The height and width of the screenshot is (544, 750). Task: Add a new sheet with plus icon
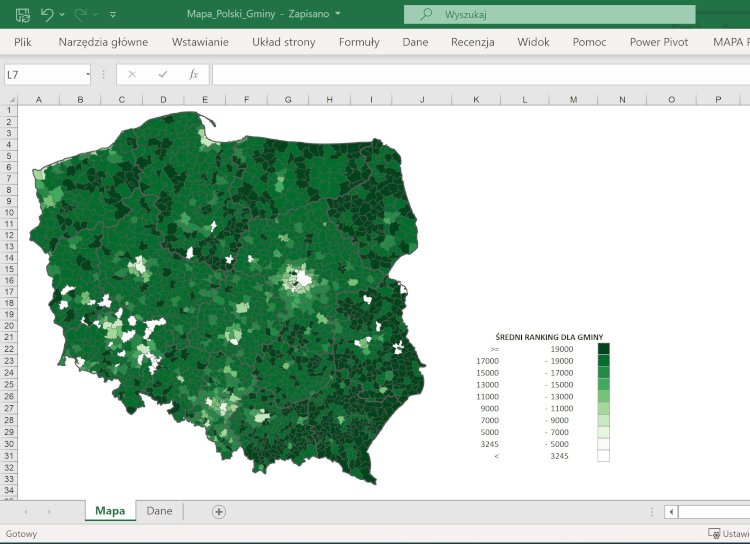[x=219, y=511]
